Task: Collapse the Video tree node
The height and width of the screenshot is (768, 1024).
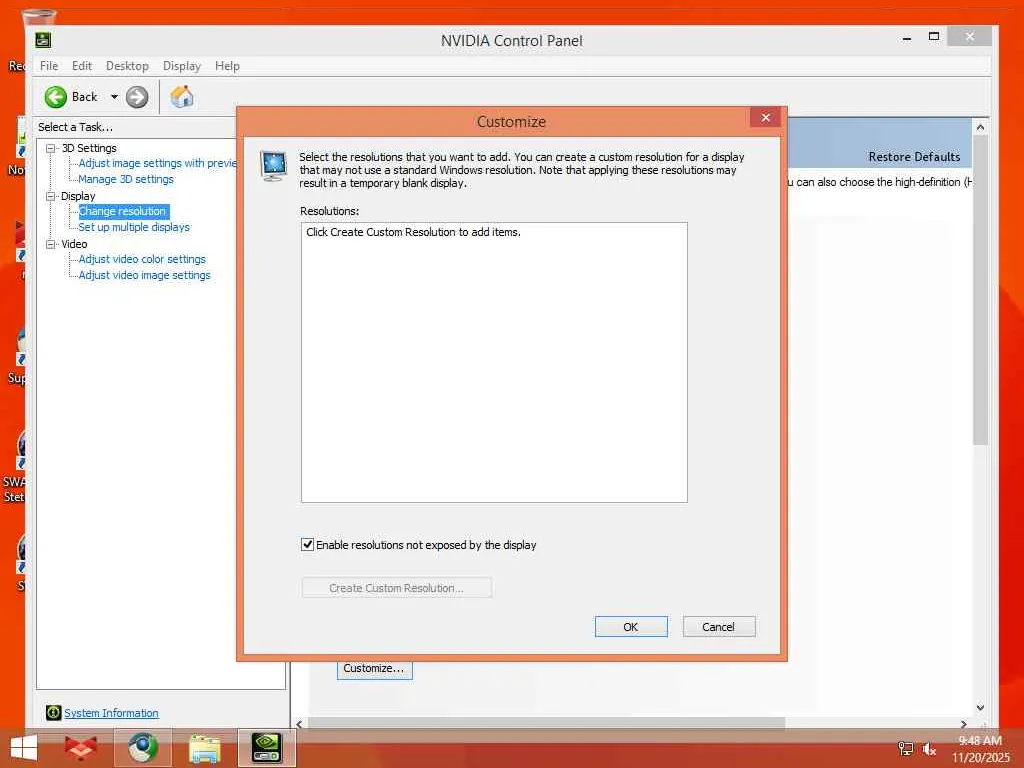Action: pos(50,244)
